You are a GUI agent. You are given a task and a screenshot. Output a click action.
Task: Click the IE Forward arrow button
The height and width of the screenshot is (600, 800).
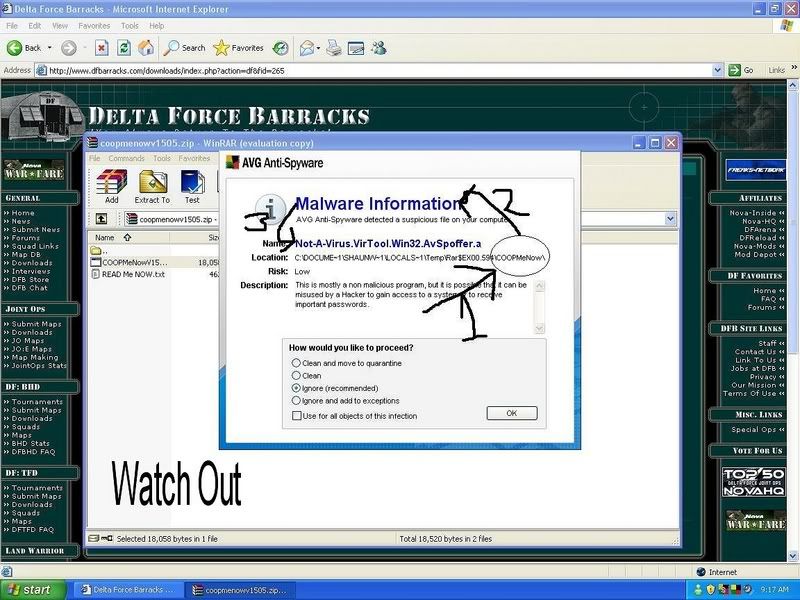point(68,48)
